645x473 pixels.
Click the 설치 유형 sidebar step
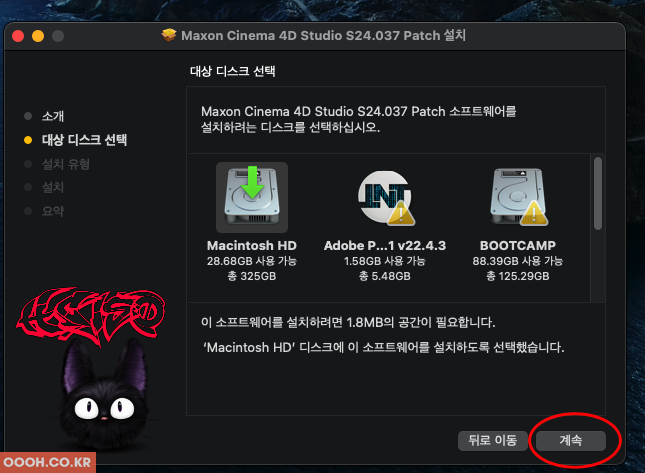pyautogui.click(x=66, y=164)
